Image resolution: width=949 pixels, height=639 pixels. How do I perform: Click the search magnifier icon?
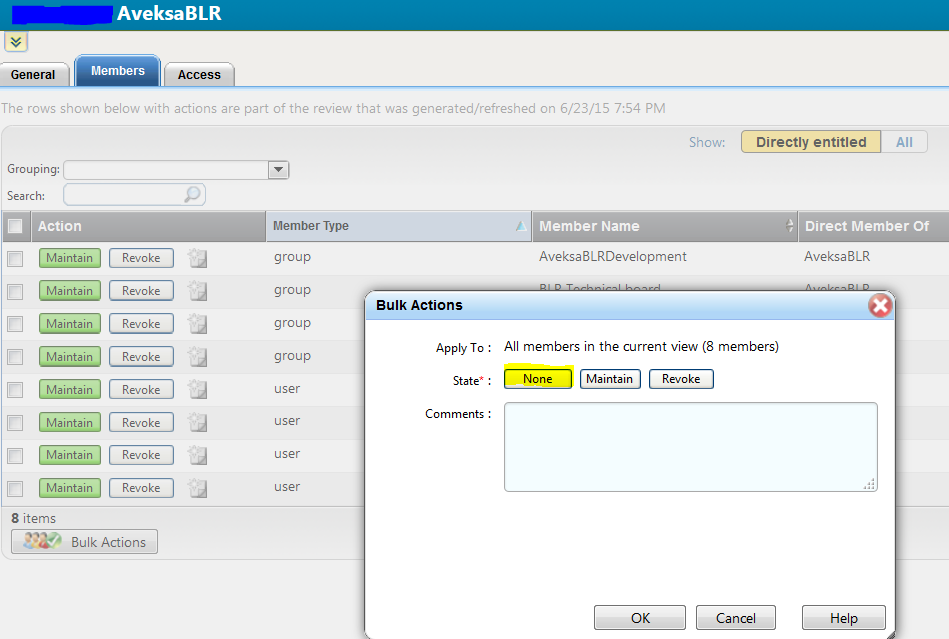tap(192, 194)
